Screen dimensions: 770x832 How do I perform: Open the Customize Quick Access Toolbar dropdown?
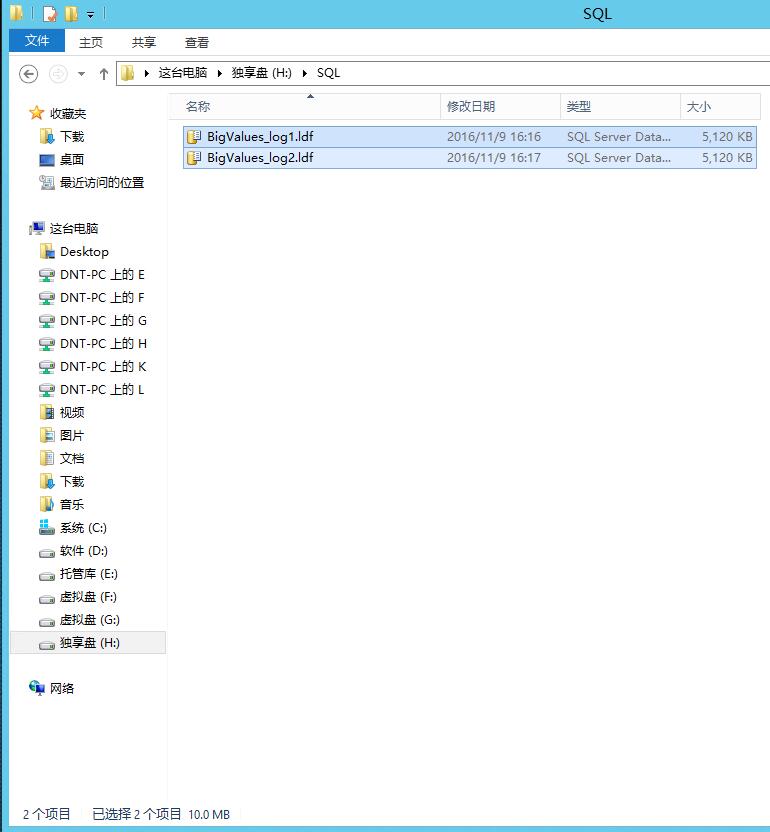(91, 15)
